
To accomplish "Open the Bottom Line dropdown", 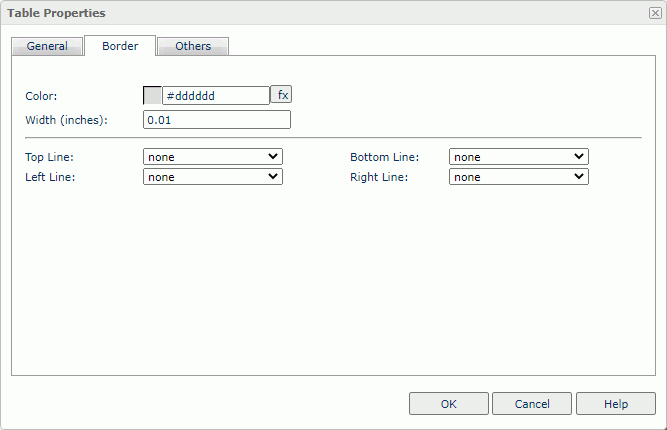I will [x=518, y=157].
